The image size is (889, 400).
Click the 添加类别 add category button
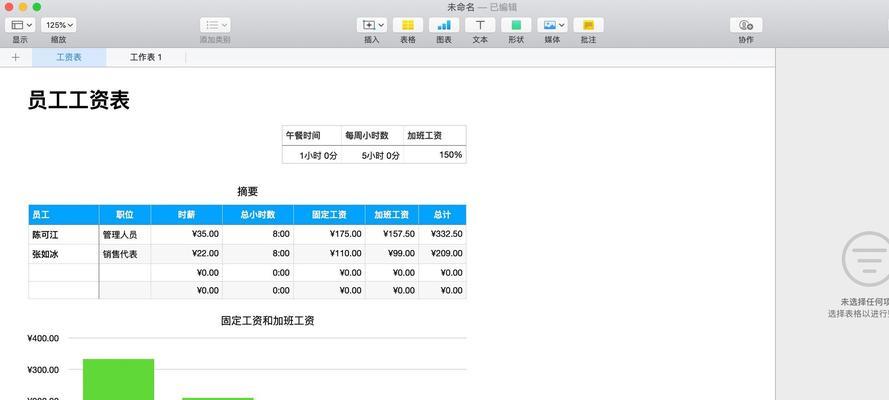215,25
